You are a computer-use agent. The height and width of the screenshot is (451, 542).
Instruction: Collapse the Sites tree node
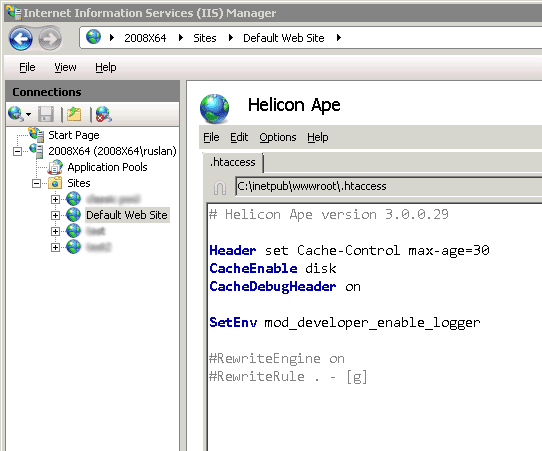click(36, 184)
